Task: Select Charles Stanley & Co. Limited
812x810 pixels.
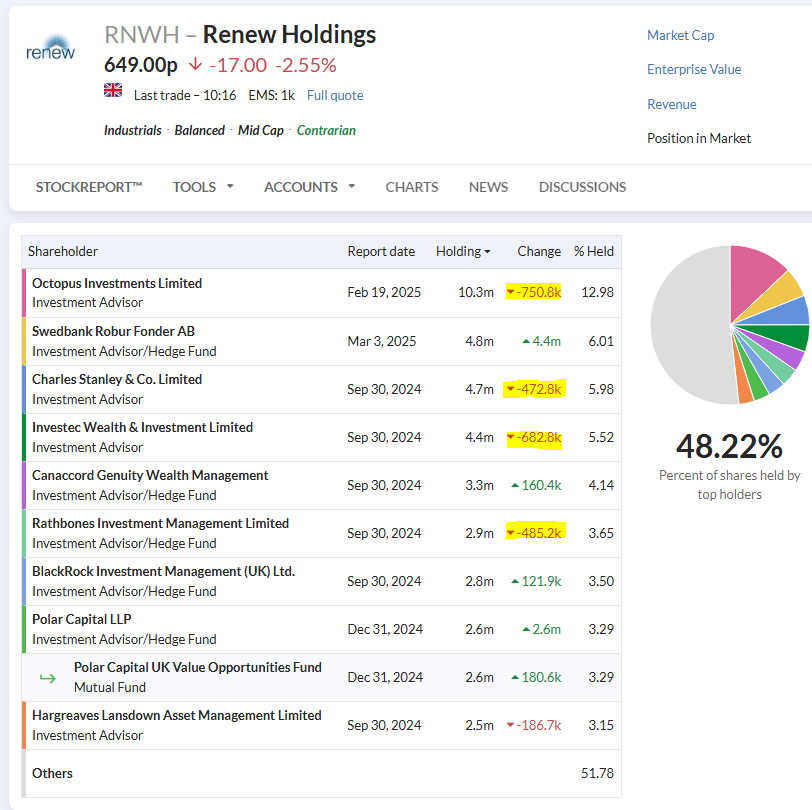Action: [117, 380]
